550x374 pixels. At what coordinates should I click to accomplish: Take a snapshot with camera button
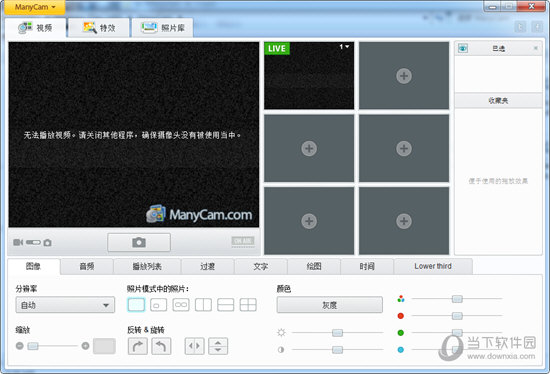point(139,242)
